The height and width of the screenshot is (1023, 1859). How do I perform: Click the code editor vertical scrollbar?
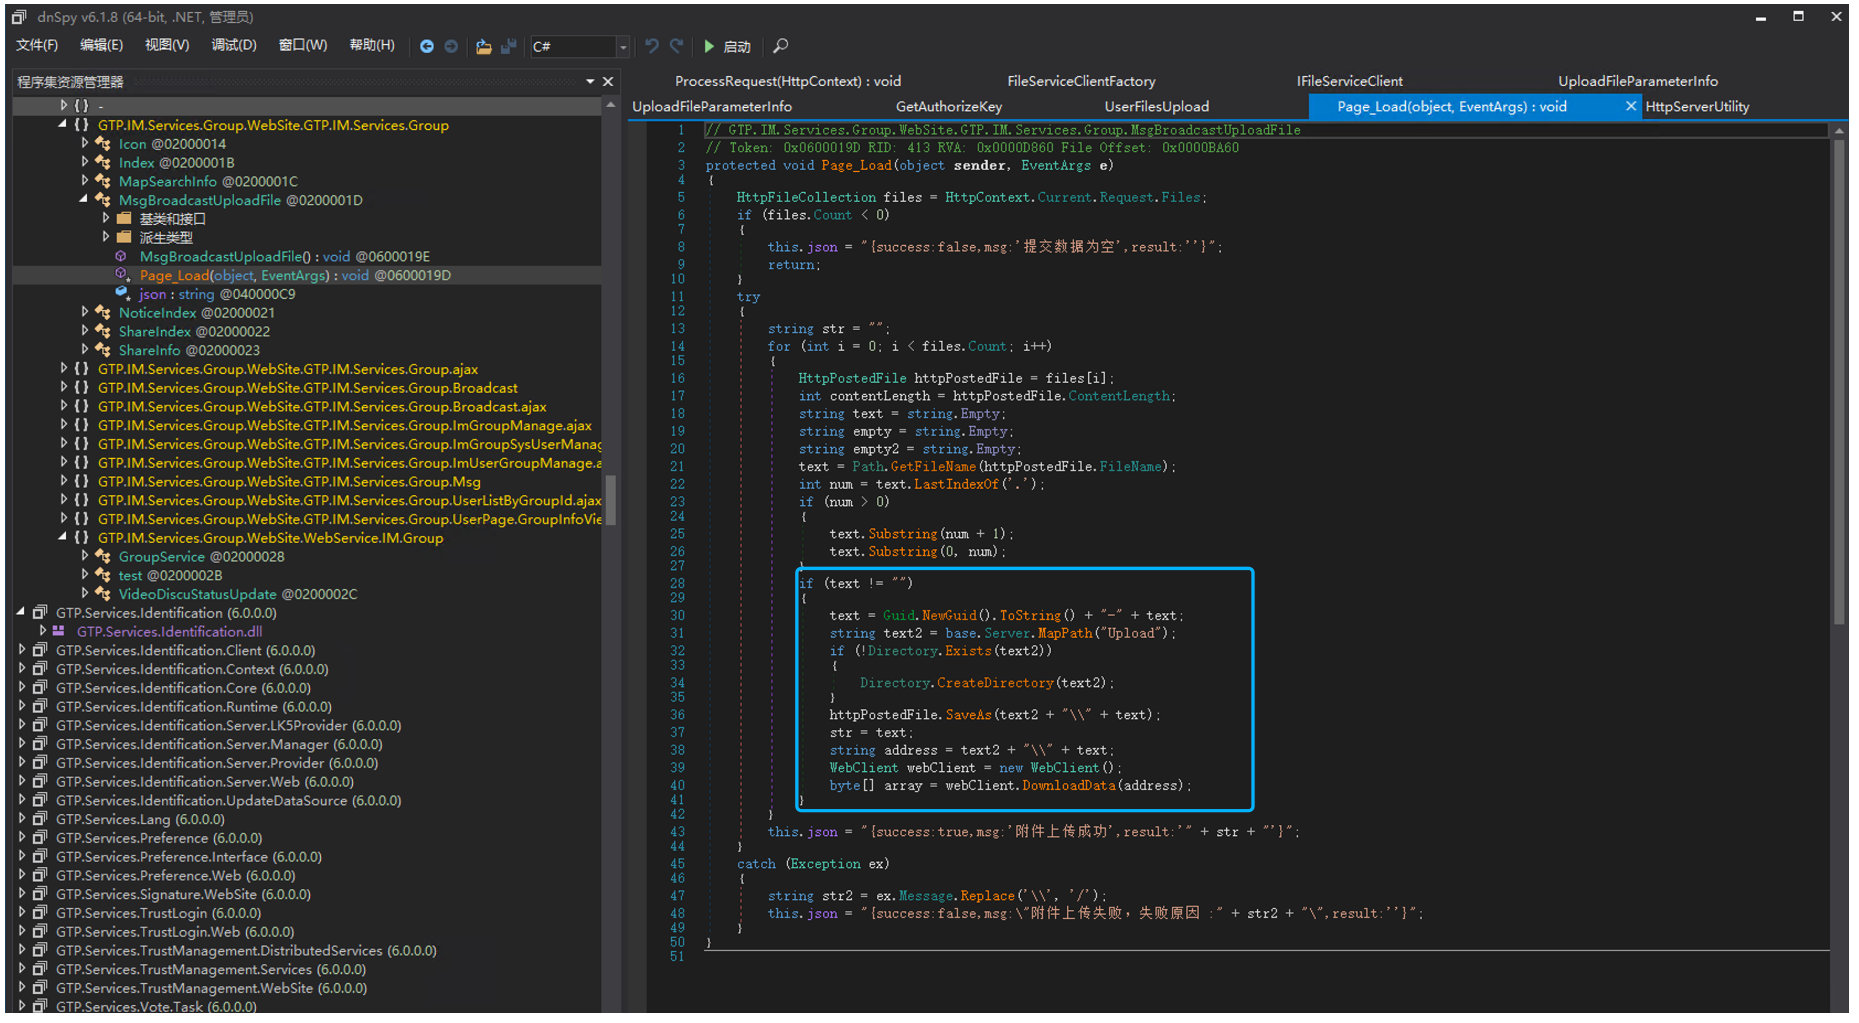click(1838, 380)
